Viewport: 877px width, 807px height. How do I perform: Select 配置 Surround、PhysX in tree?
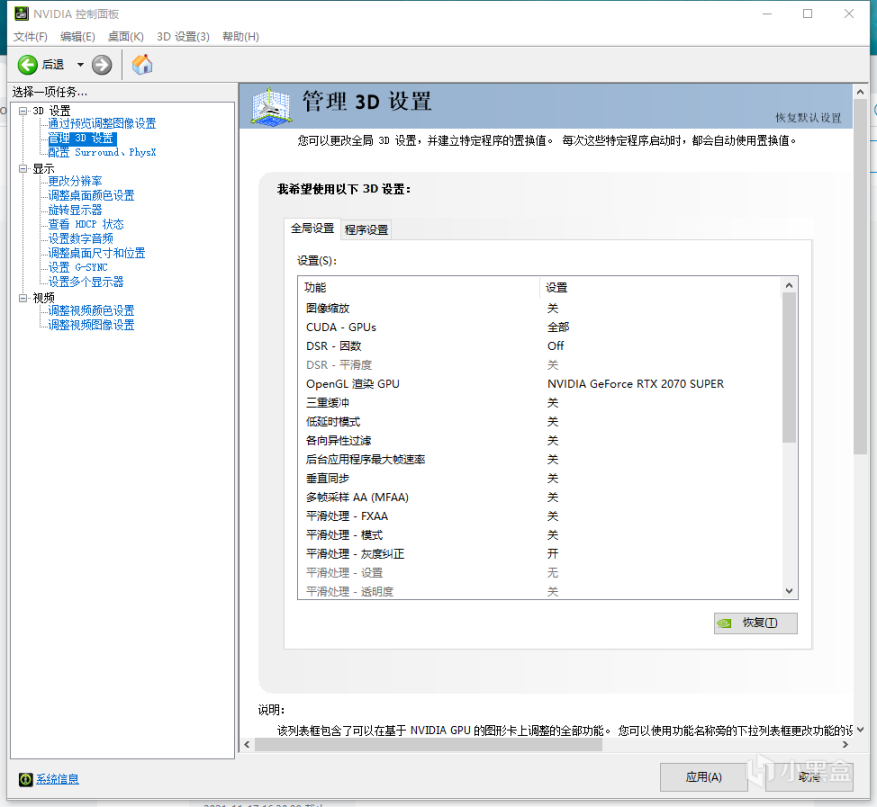[102, 152]
